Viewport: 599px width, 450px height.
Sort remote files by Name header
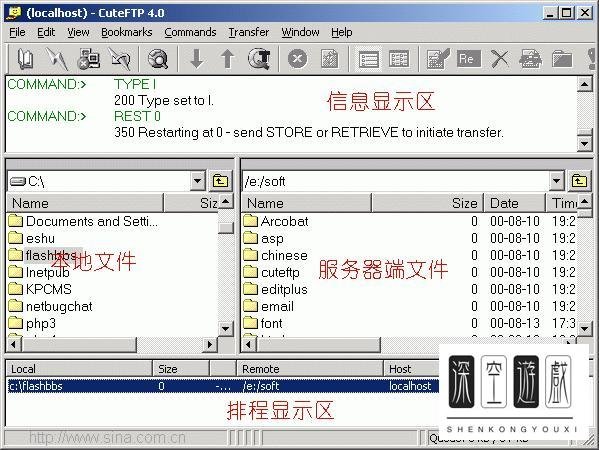coord(306,203)
